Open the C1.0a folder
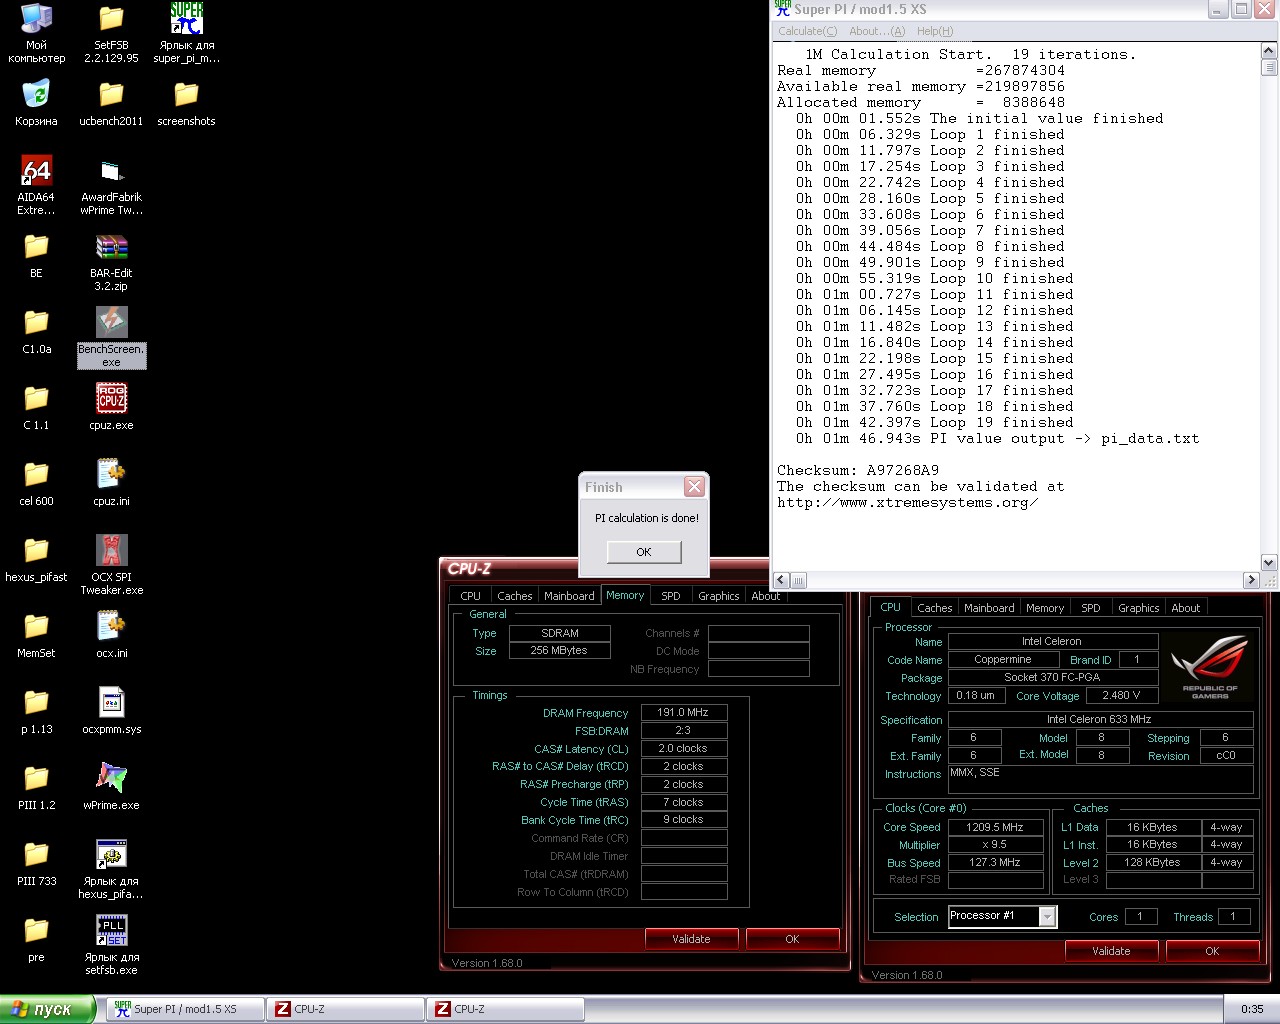The width and height of the screenshot is (1280, 1024). click(x=36, y=331)
